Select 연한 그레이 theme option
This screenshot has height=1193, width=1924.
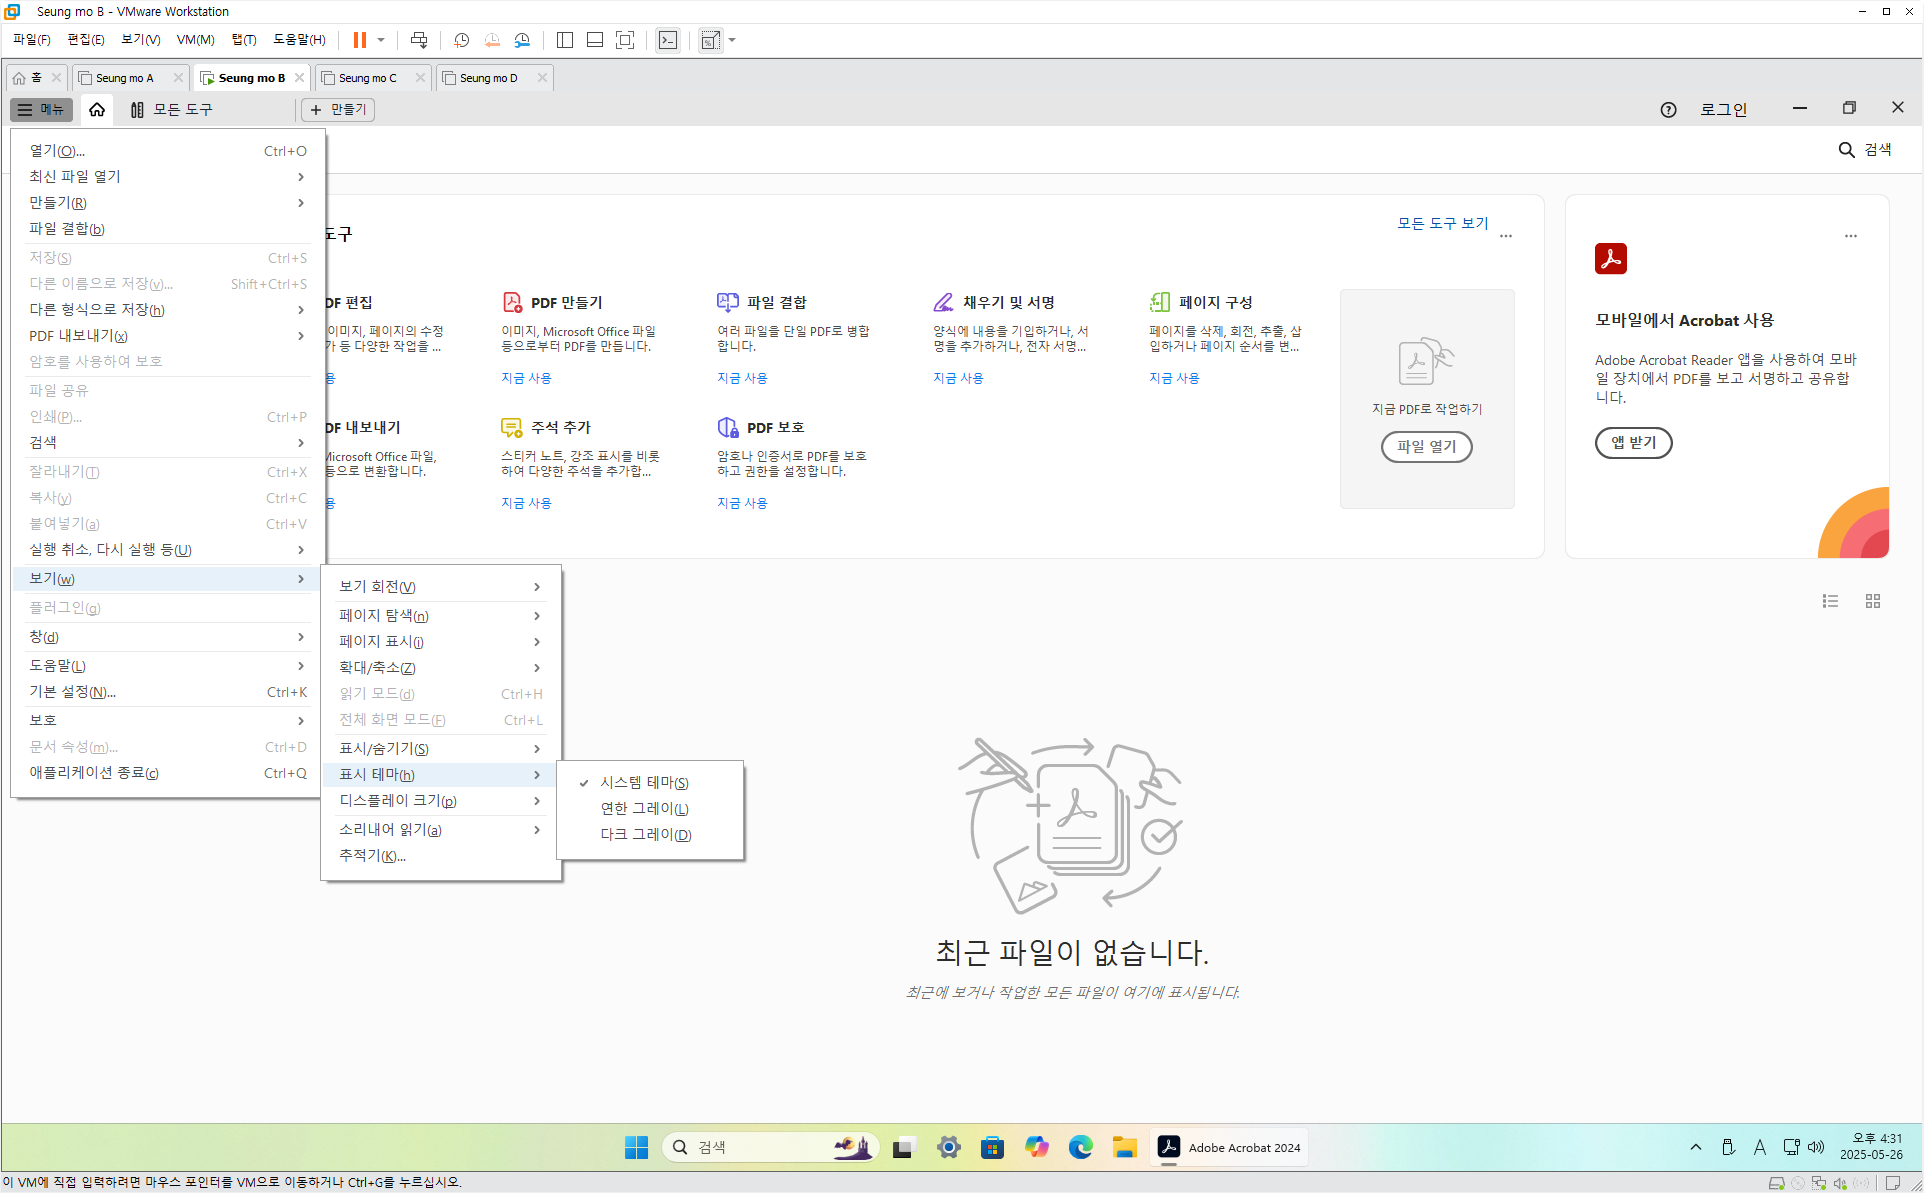click(x=644, y=808)
